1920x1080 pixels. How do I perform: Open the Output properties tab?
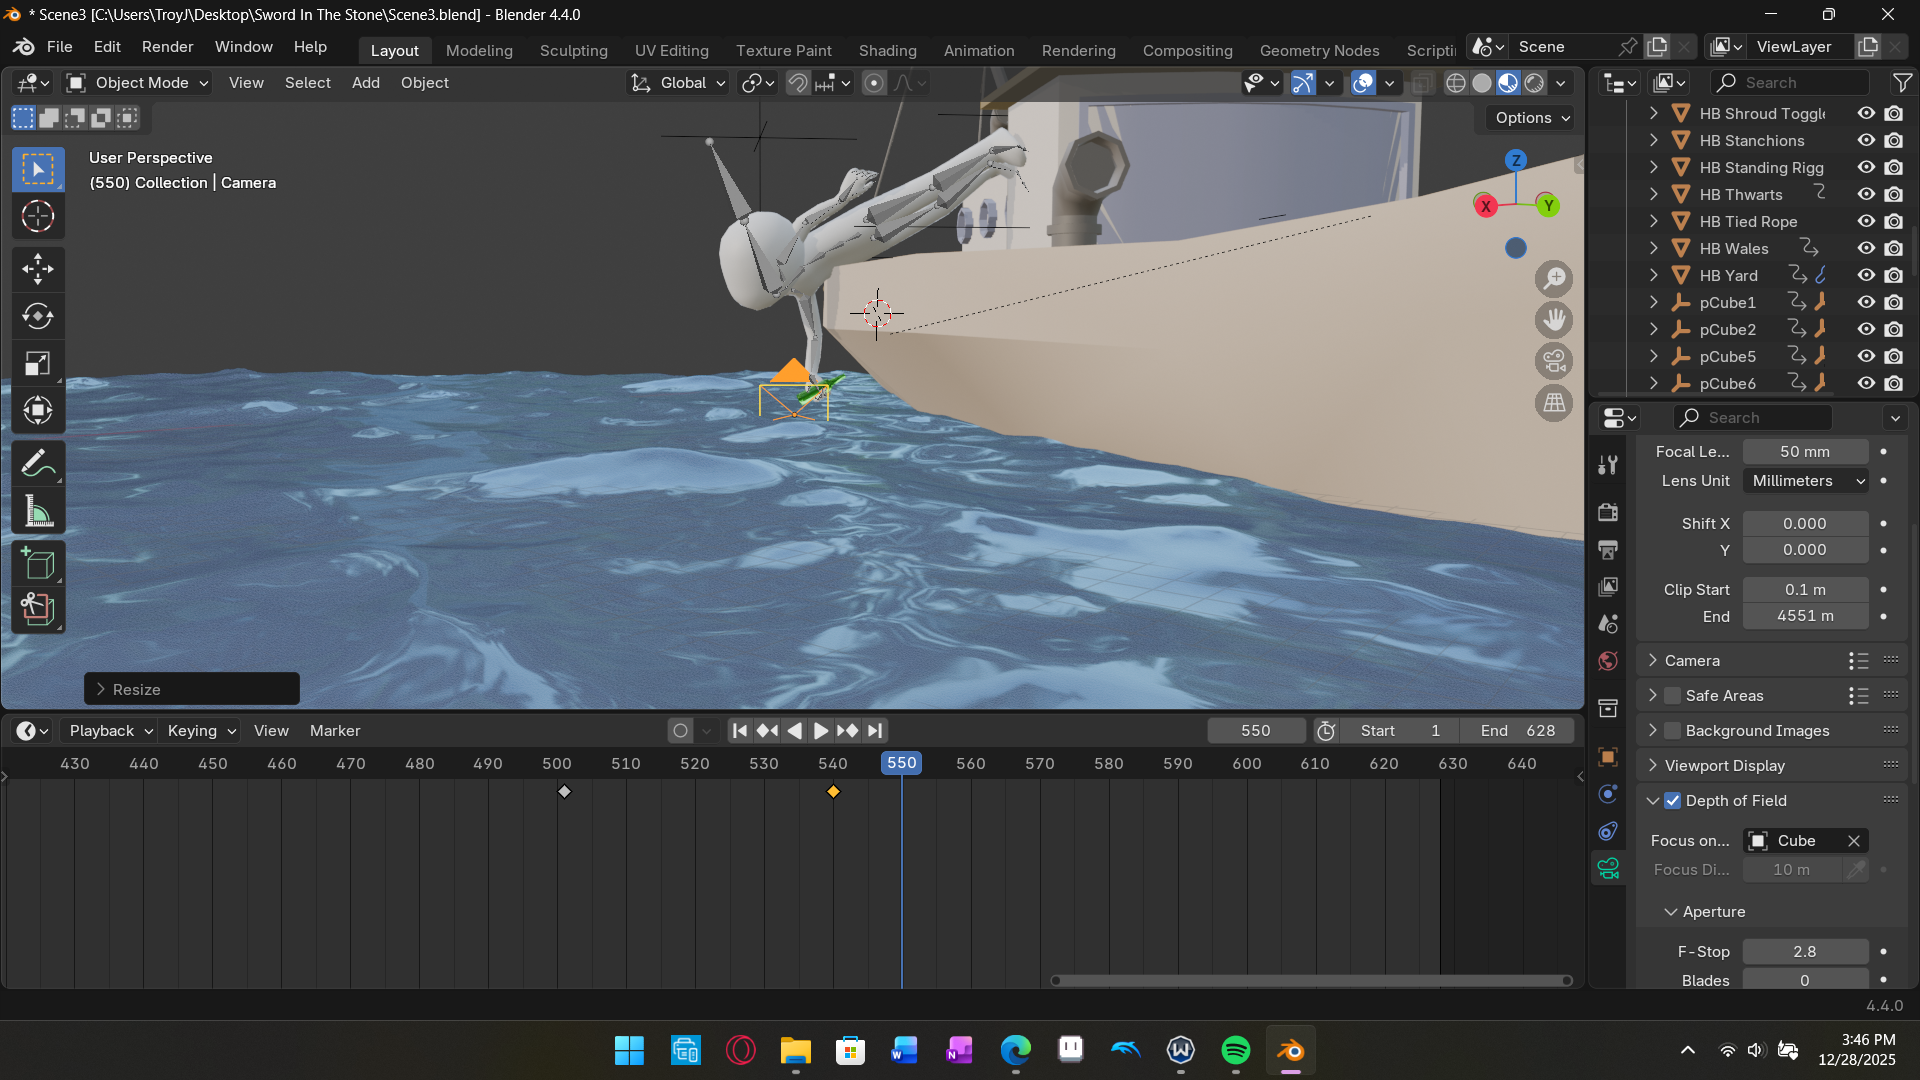click(1608, 549)
